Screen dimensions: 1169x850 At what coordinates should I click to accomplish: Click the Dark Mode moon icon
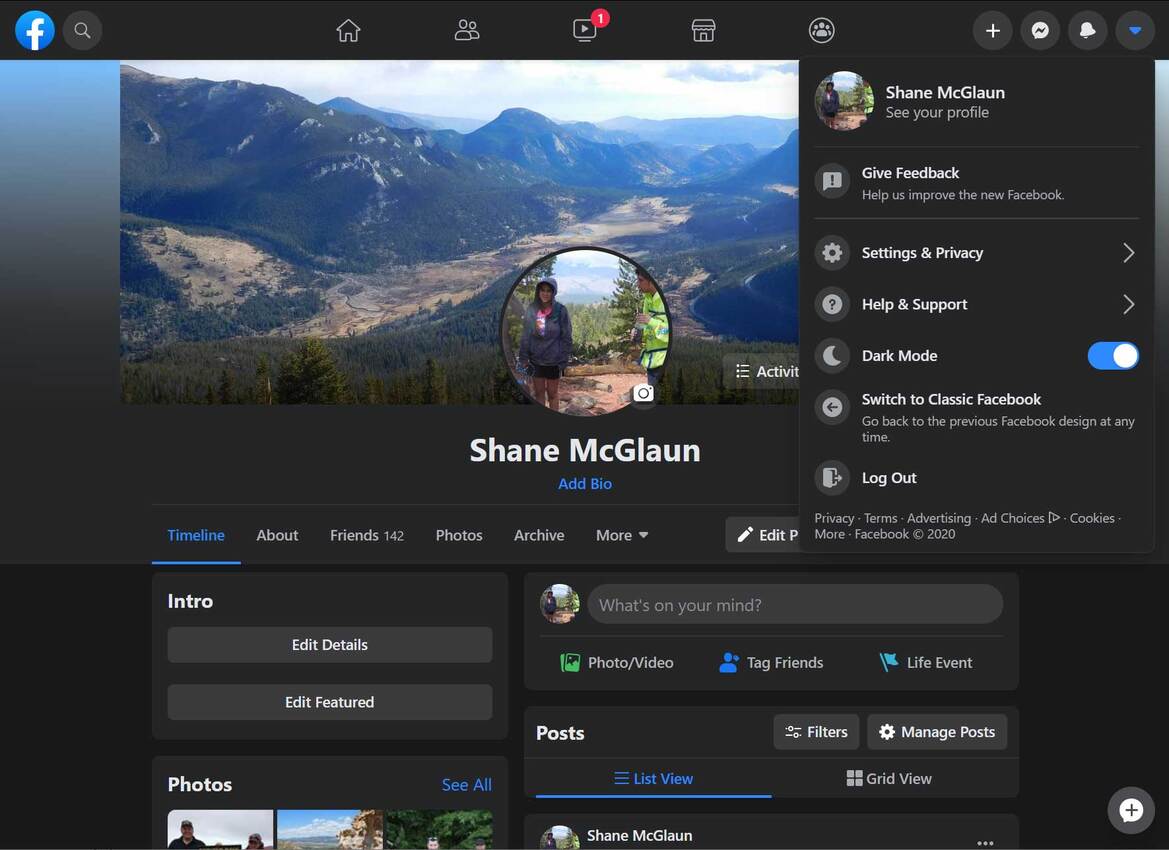[x=832, y=356]
